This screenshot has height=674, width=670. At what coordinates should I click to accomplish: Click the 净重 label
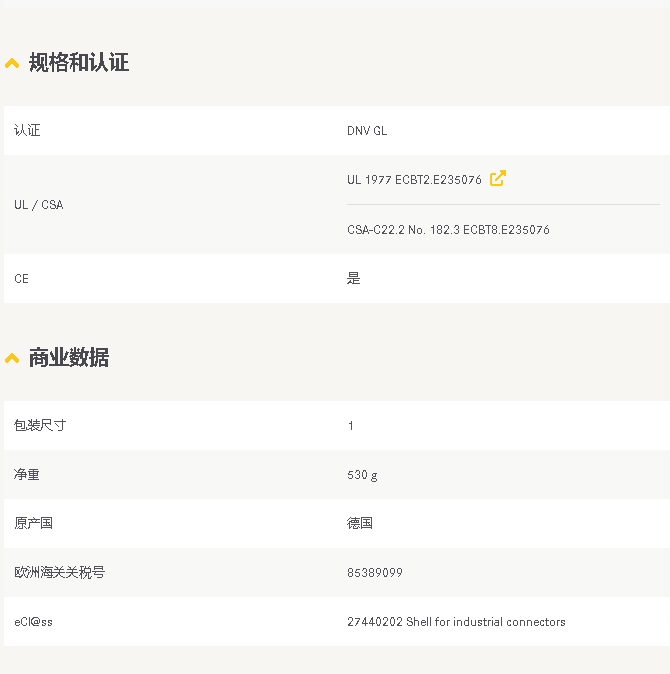pyautogui.click(x=27, y=475)
